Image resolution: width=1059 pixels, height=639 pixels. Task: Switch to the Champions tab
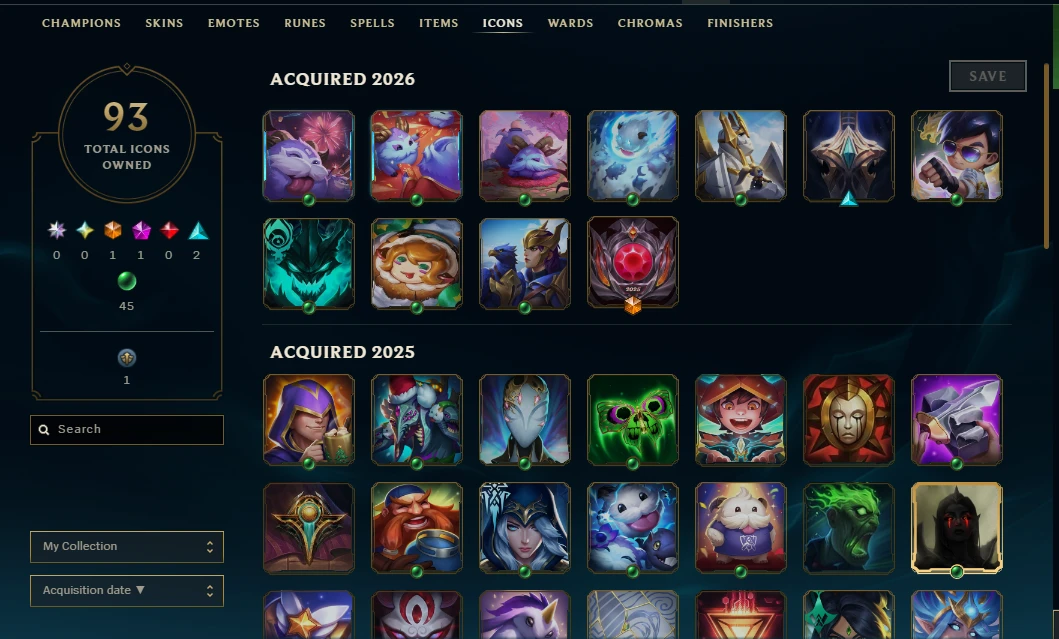[81, 23]
